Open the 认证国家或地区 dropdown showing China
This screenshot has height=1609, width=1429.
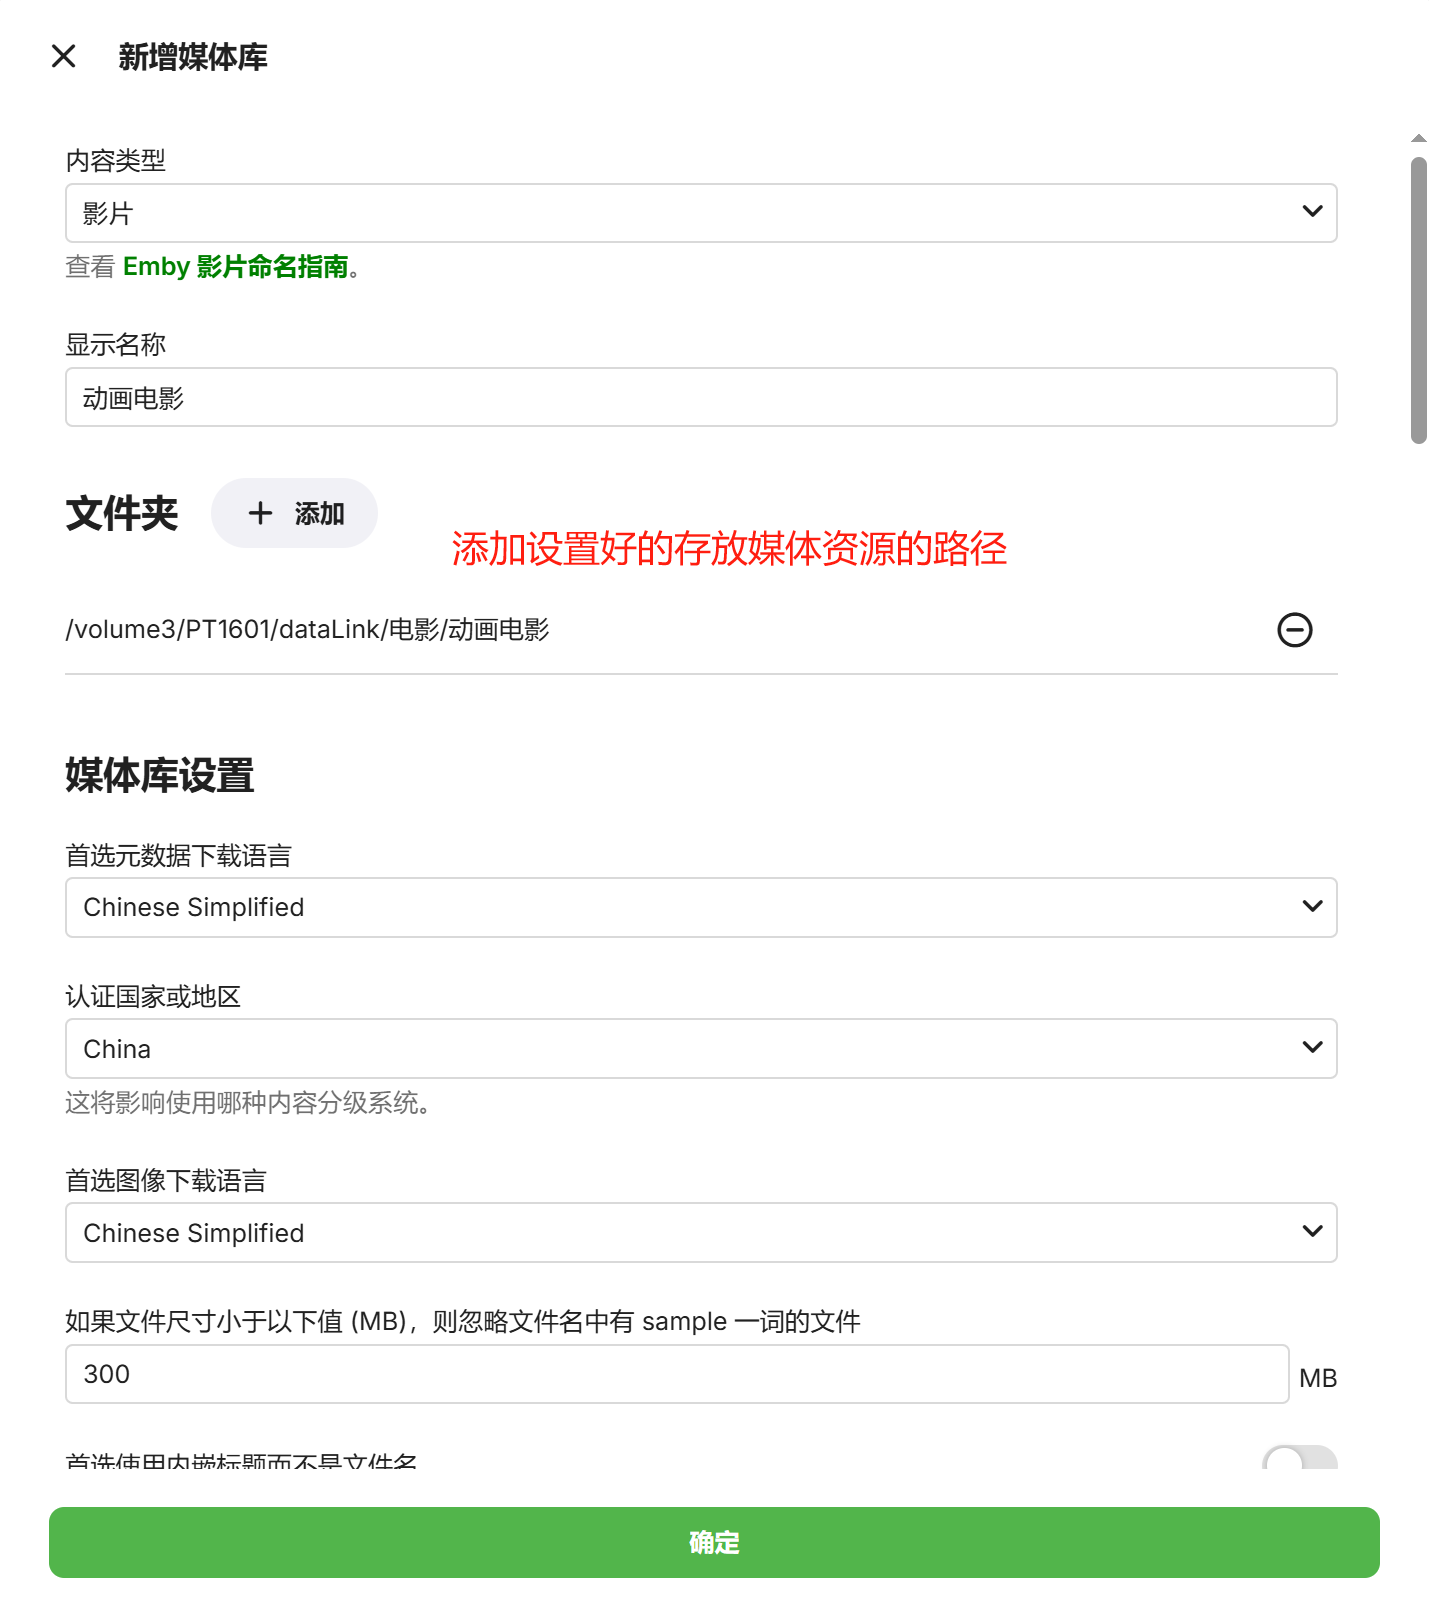click(x=680, y=1048)
